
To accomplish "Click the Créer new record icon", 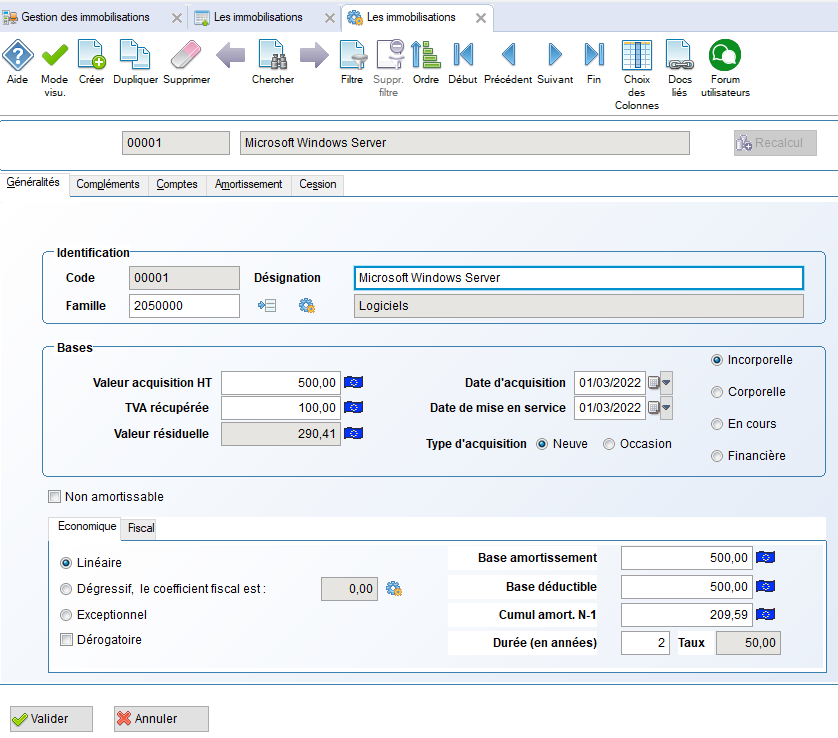I will (91, 56).
